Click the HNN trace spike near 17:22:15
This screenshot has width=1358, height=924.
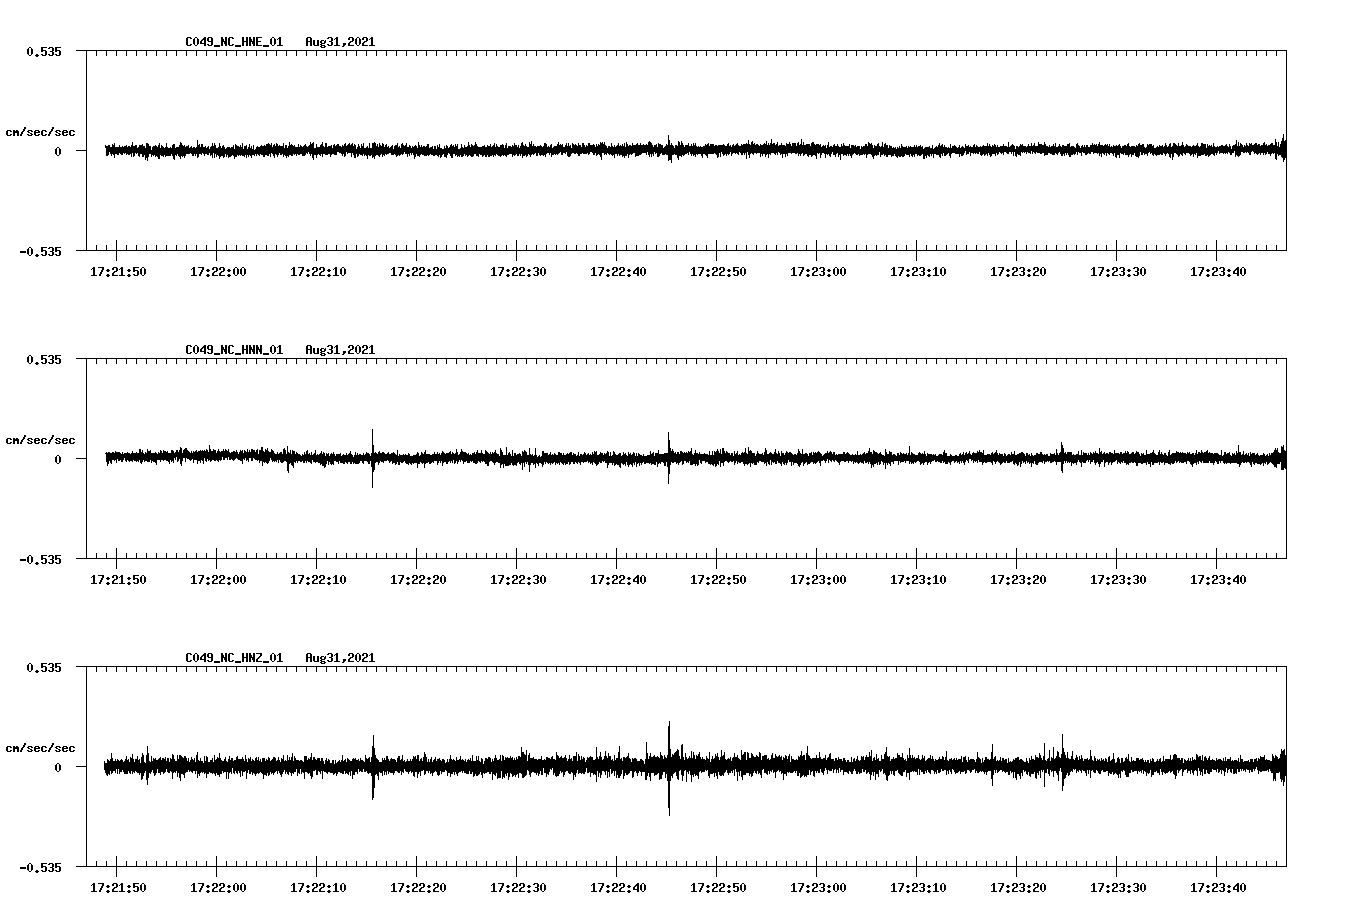[373, 458]
